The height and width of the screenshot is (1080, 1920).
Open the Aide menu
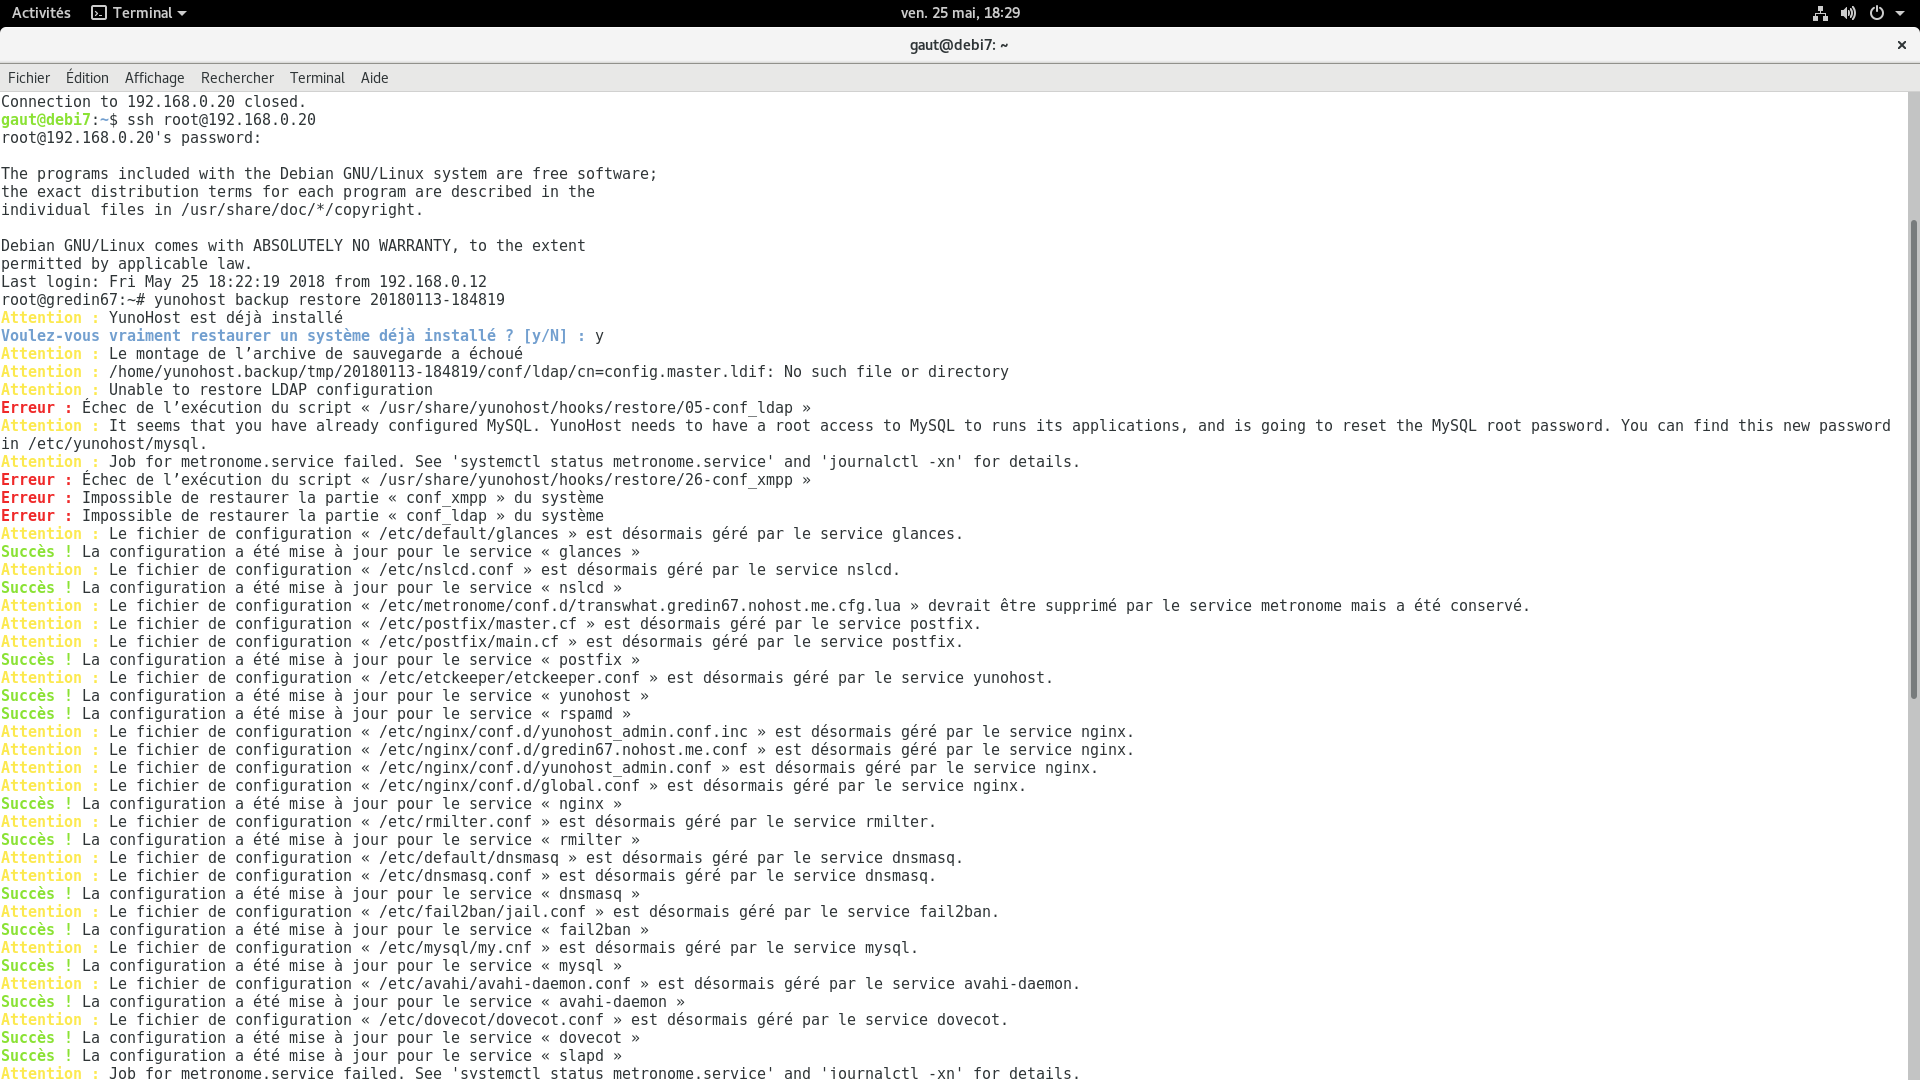click(x=375, y=78)
